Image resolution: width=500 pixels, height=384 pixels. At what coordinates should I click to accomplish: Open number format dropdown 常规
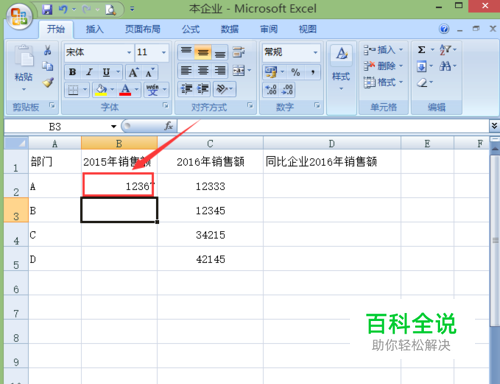315,52
